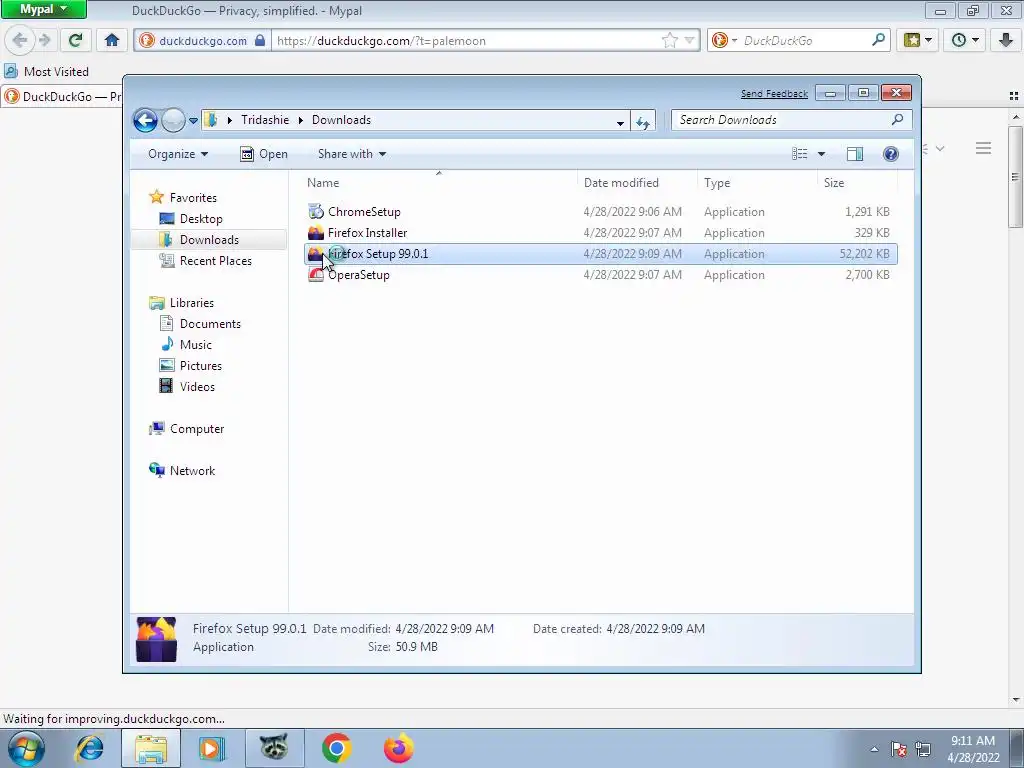Open Explorer Help question mark icon

pyautogui.click(x=891, y=154)
